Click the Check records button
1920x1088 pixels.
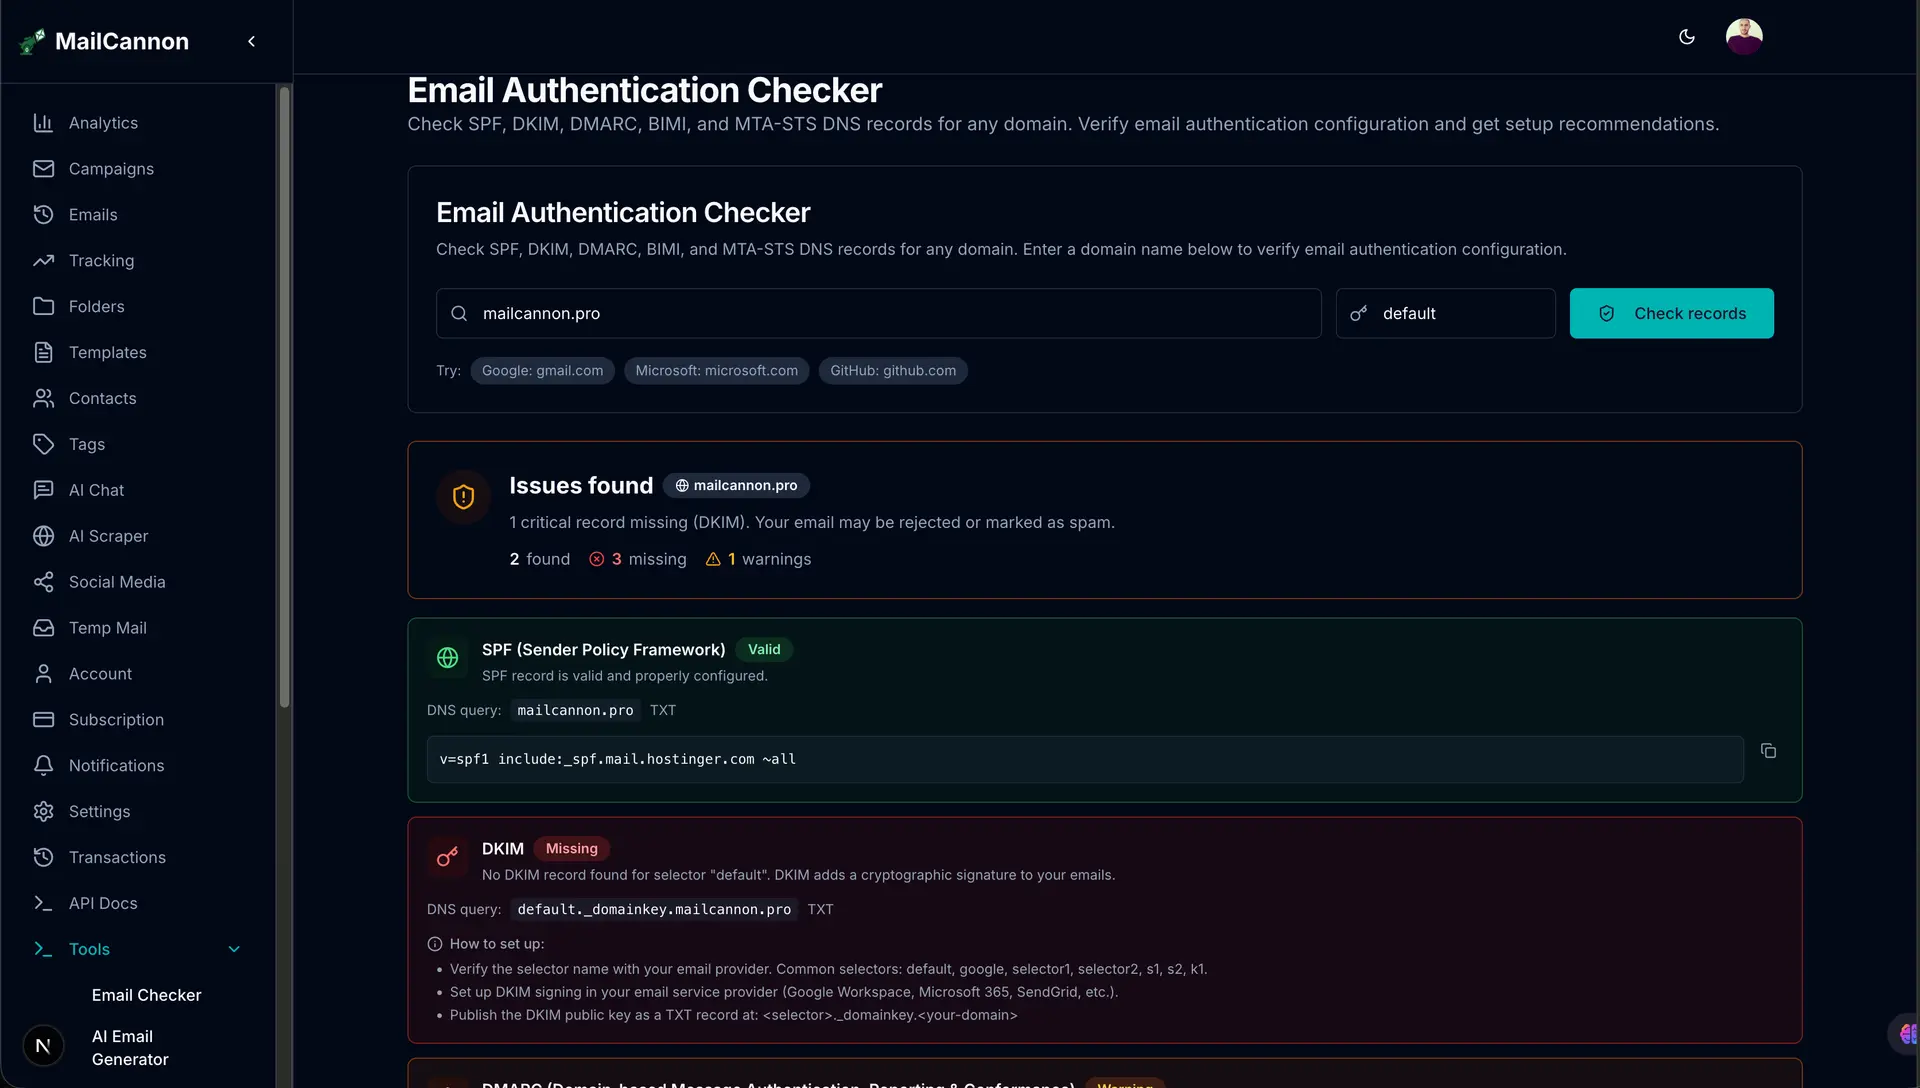[1671, 313]
